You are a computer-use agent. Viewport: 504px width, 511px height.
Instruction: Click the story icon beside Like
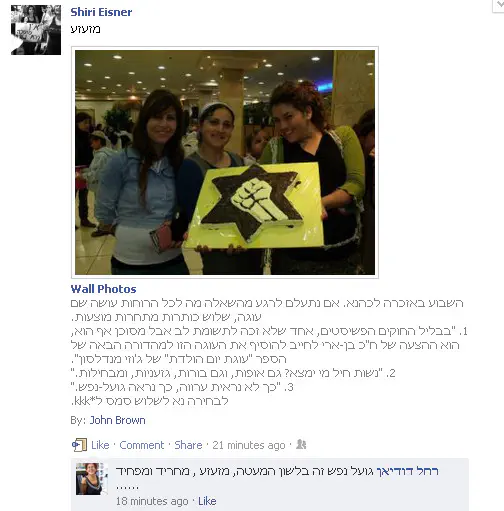coord(79,445)
